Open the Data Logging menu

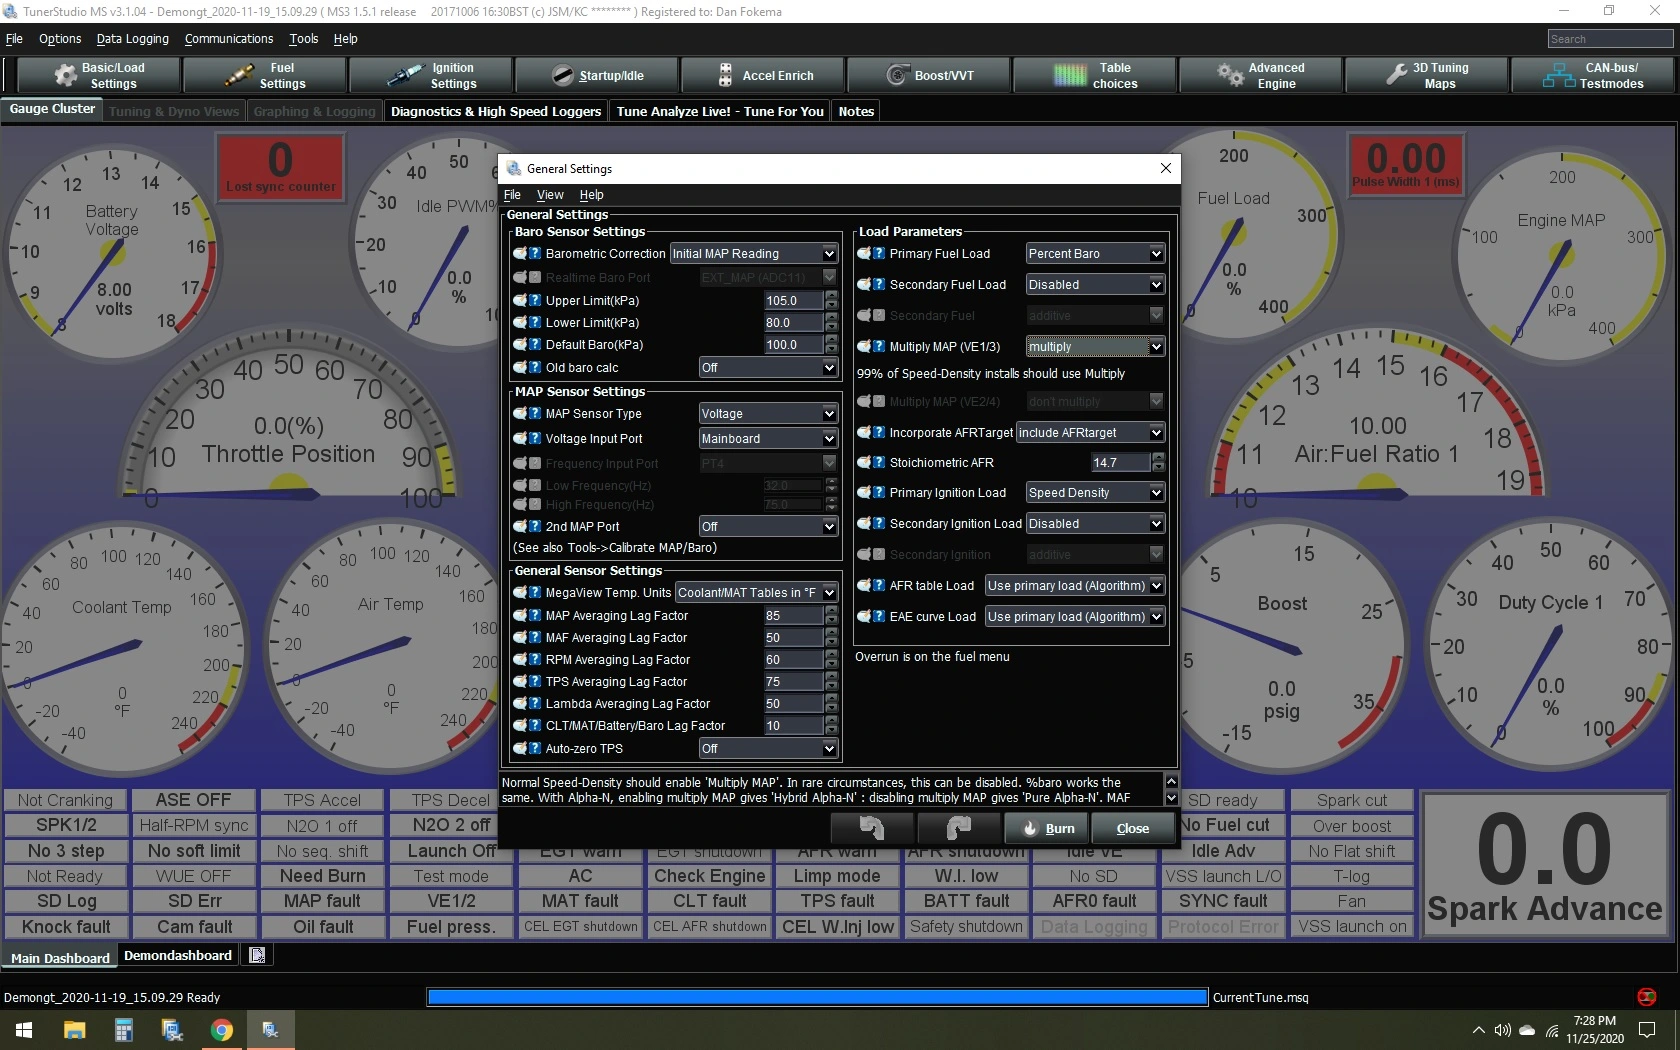133,39
